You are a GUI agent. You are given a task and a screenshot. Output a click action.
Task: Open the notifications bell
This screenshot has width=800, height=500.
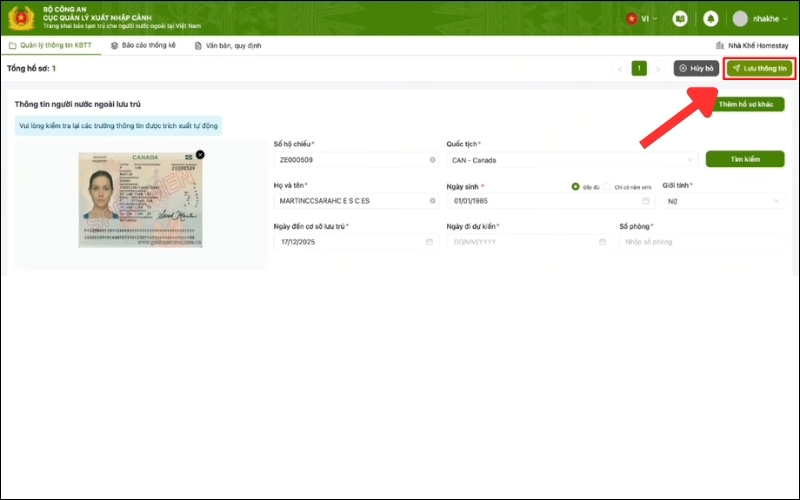710,19
